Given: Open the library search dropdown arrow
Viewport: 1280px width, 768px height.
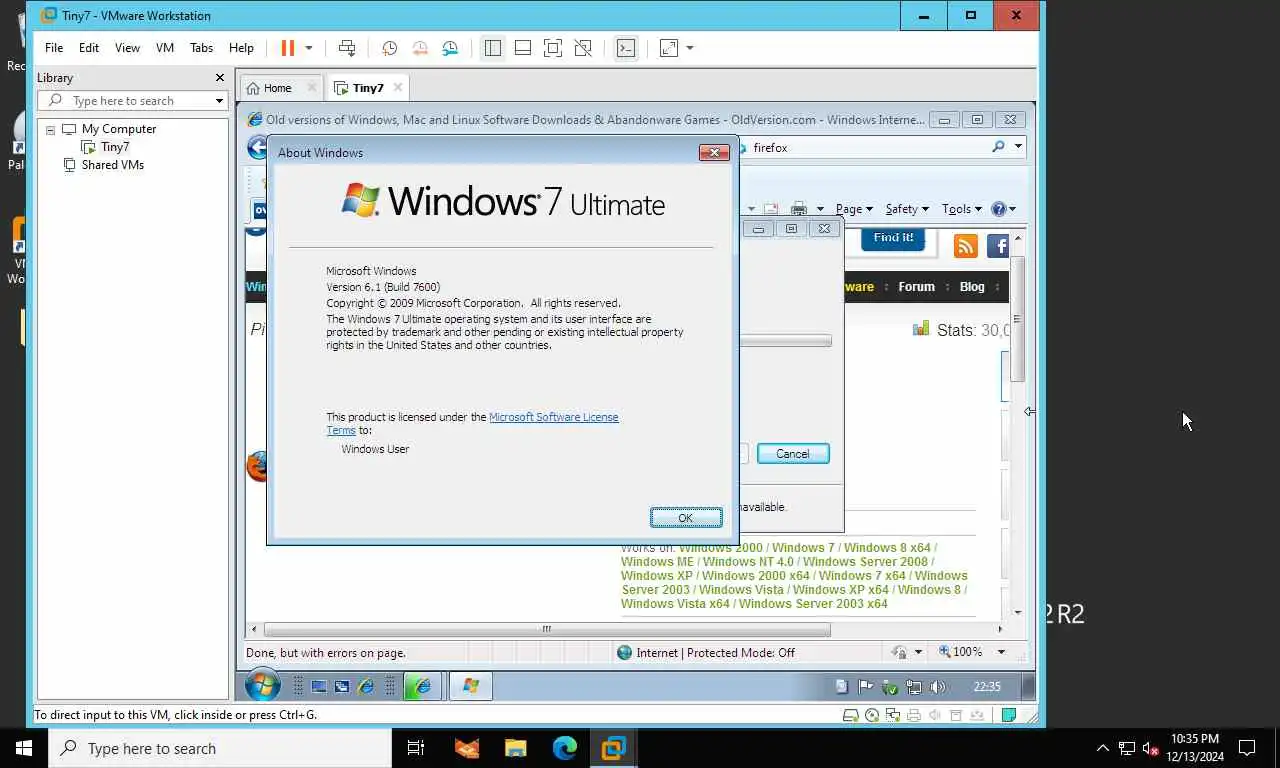Looking at the screenshot, I should pyautogui.click(x=219, y=101).
